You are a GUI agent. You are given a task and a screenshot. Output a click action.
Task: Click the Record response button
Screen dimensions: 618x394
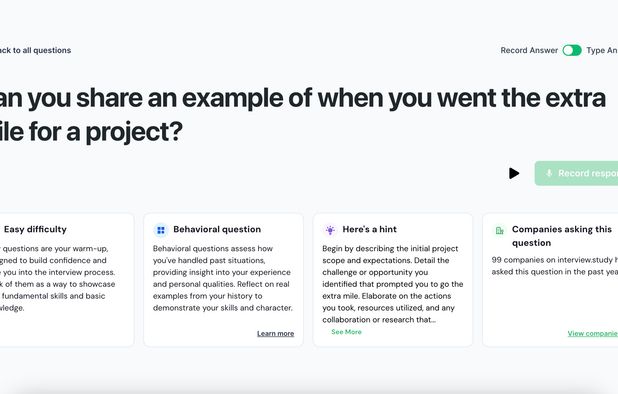coord(576,173)
